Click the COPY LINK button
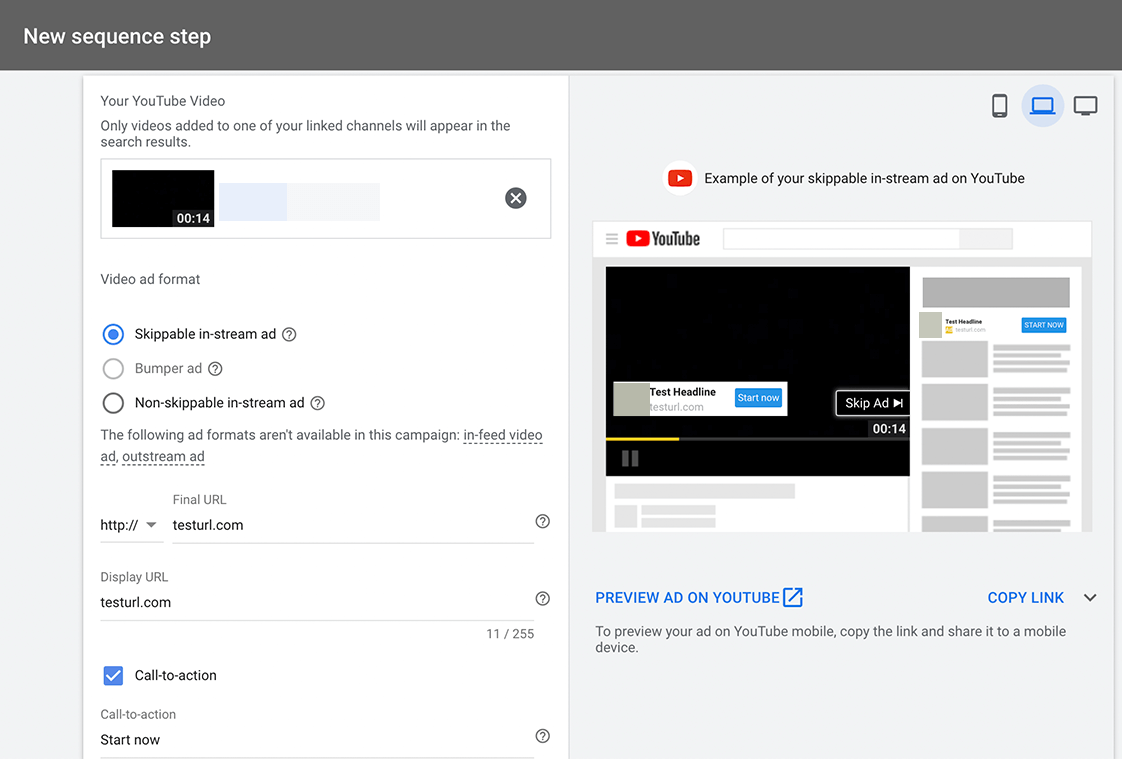The width and height of the screenshot is (1122, 759). pos(1025,597)
